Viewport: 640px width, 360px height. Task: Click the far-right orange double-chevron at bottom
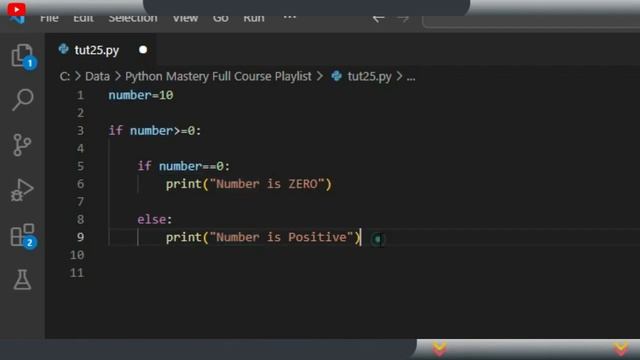pyautogui.click(x=621, y=349)
